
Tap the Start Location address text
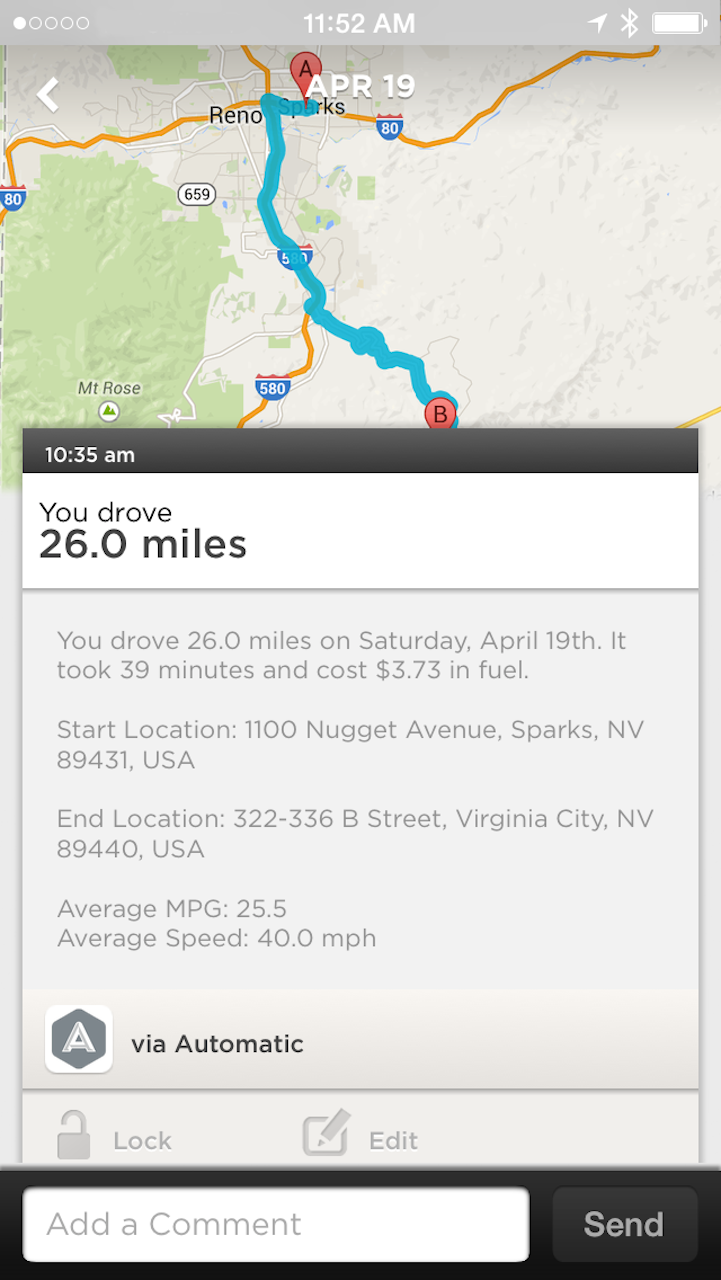point(350,745)
